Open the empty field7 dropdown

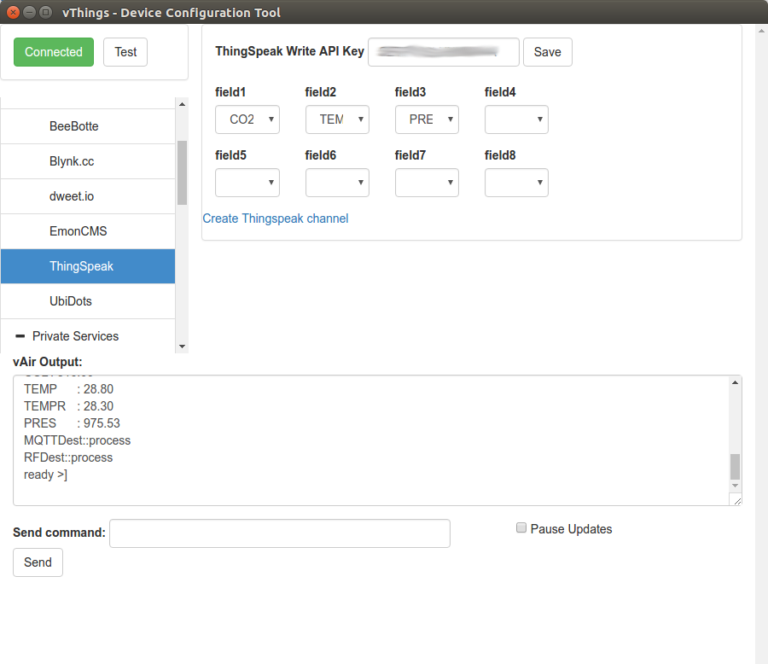[427, 183]
